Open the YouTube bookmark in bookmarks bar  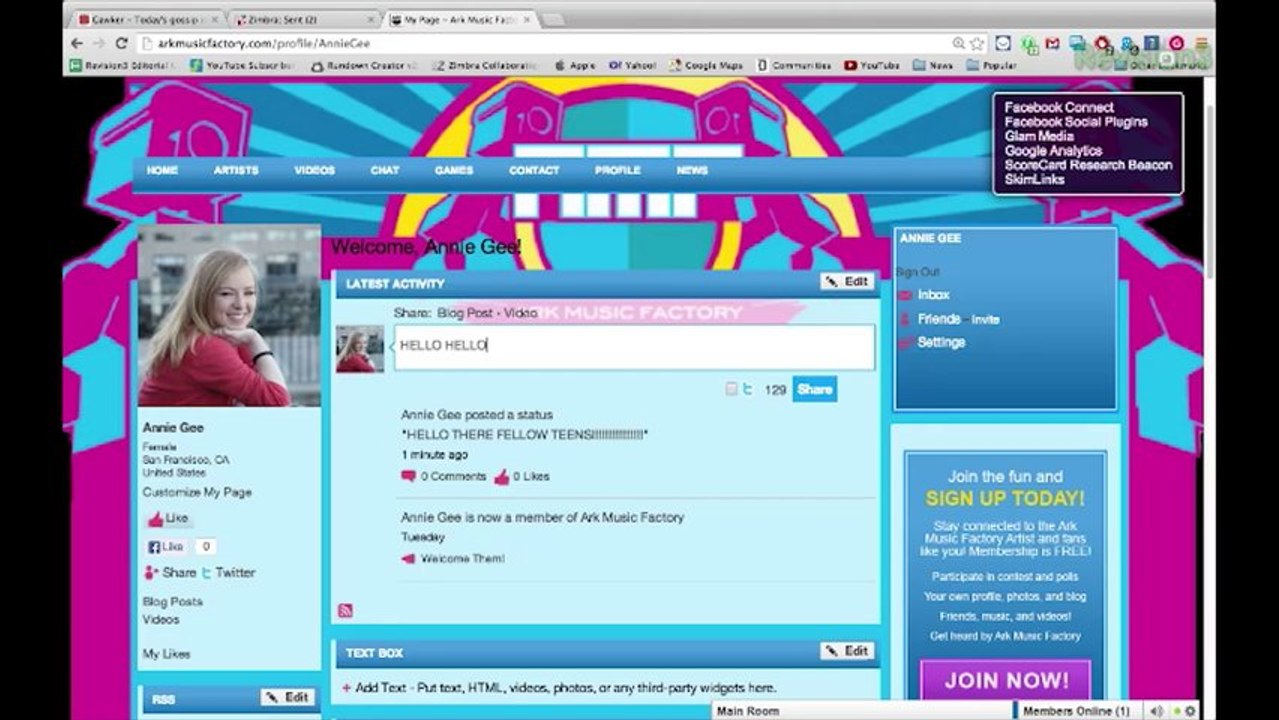click(871, 65)
